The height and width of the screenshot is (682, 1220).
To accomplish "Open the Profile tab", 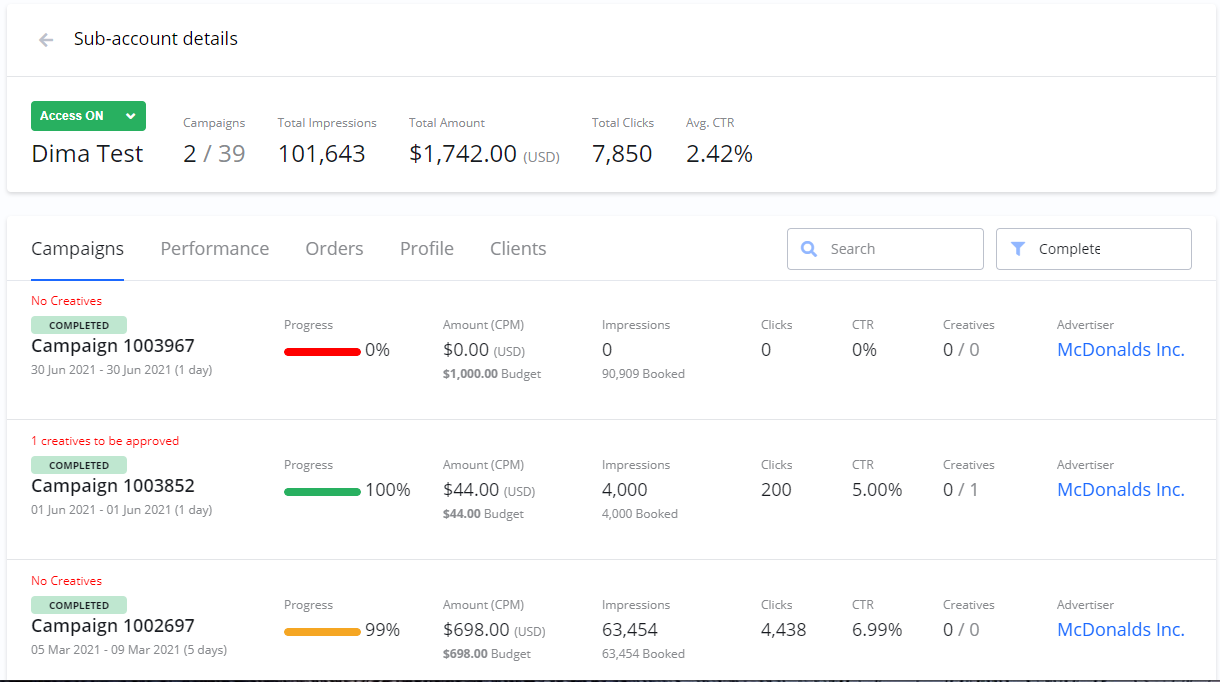I will (x=427, y=249).
